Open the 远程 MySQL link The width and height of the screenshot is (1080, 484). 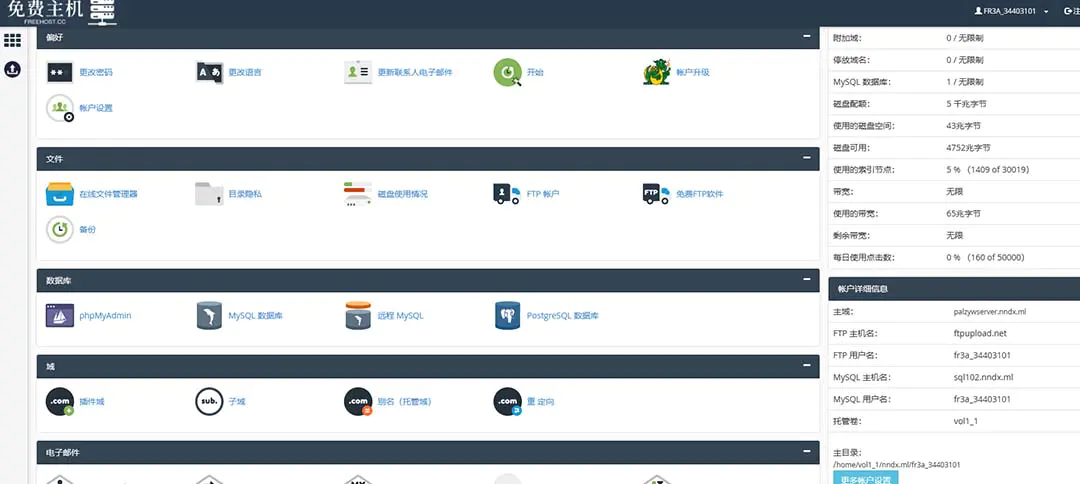(x=400, y=316)
